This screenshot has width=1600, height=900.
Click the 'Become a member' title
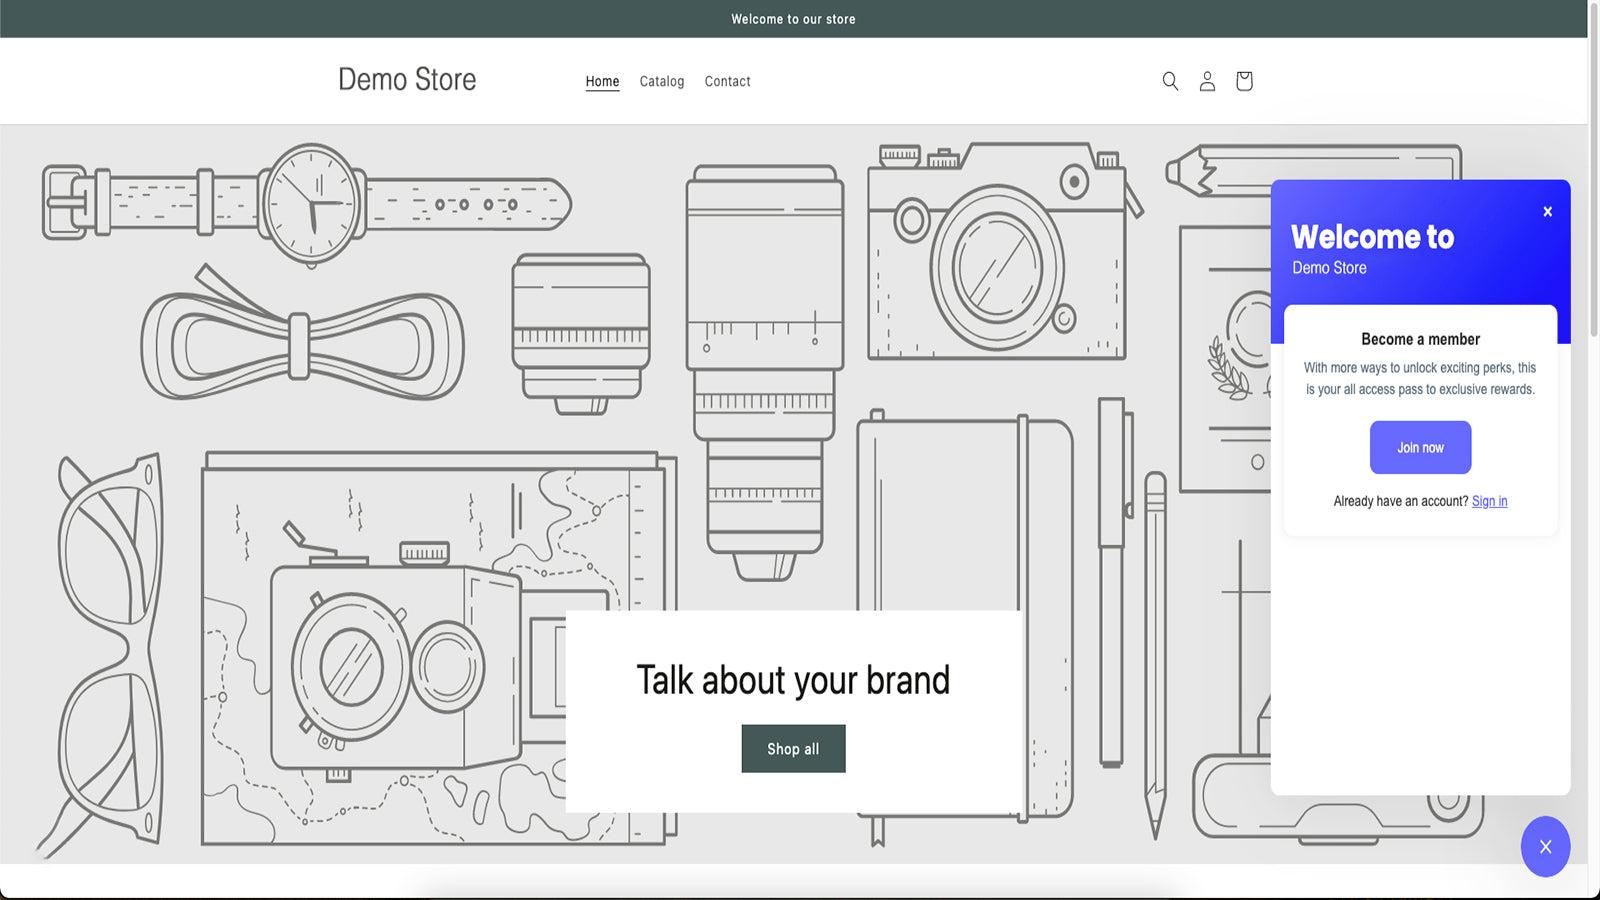[1420, 339]
